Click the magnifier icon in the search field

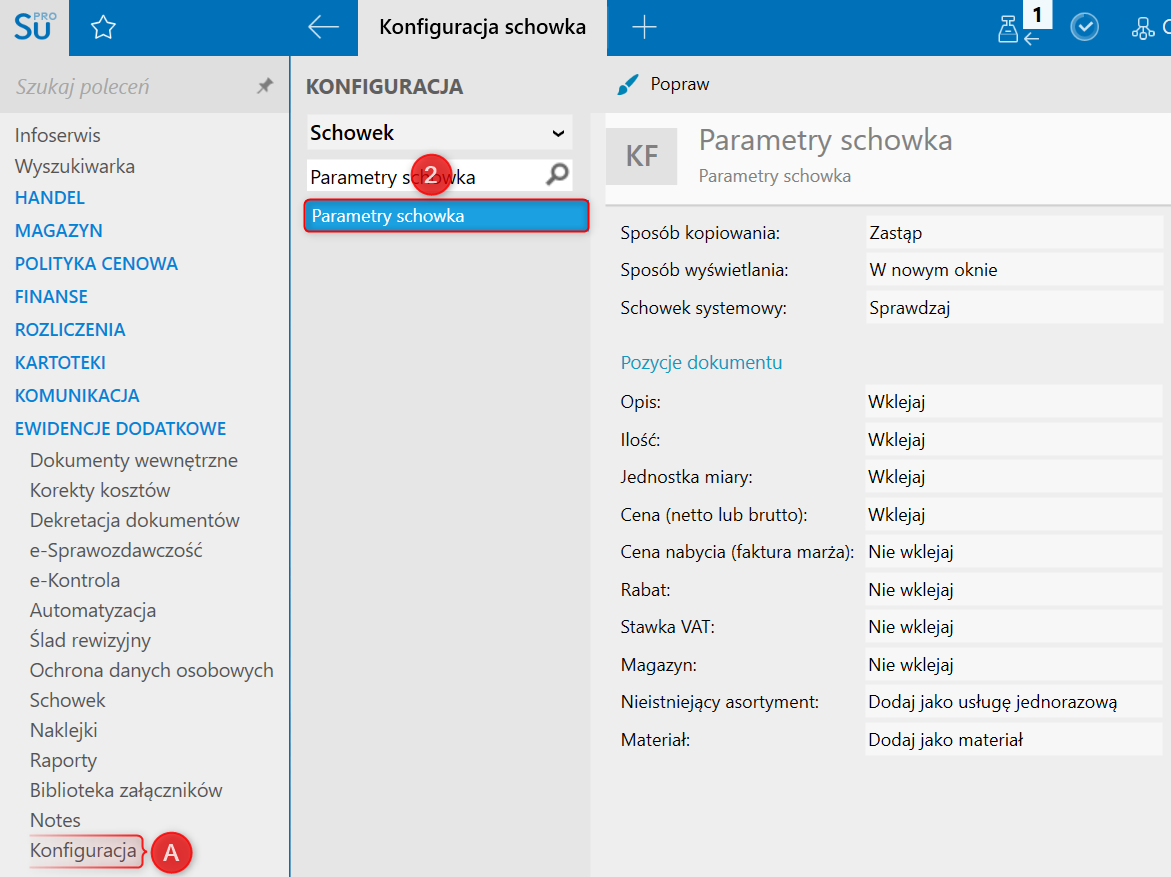[557, 176]
